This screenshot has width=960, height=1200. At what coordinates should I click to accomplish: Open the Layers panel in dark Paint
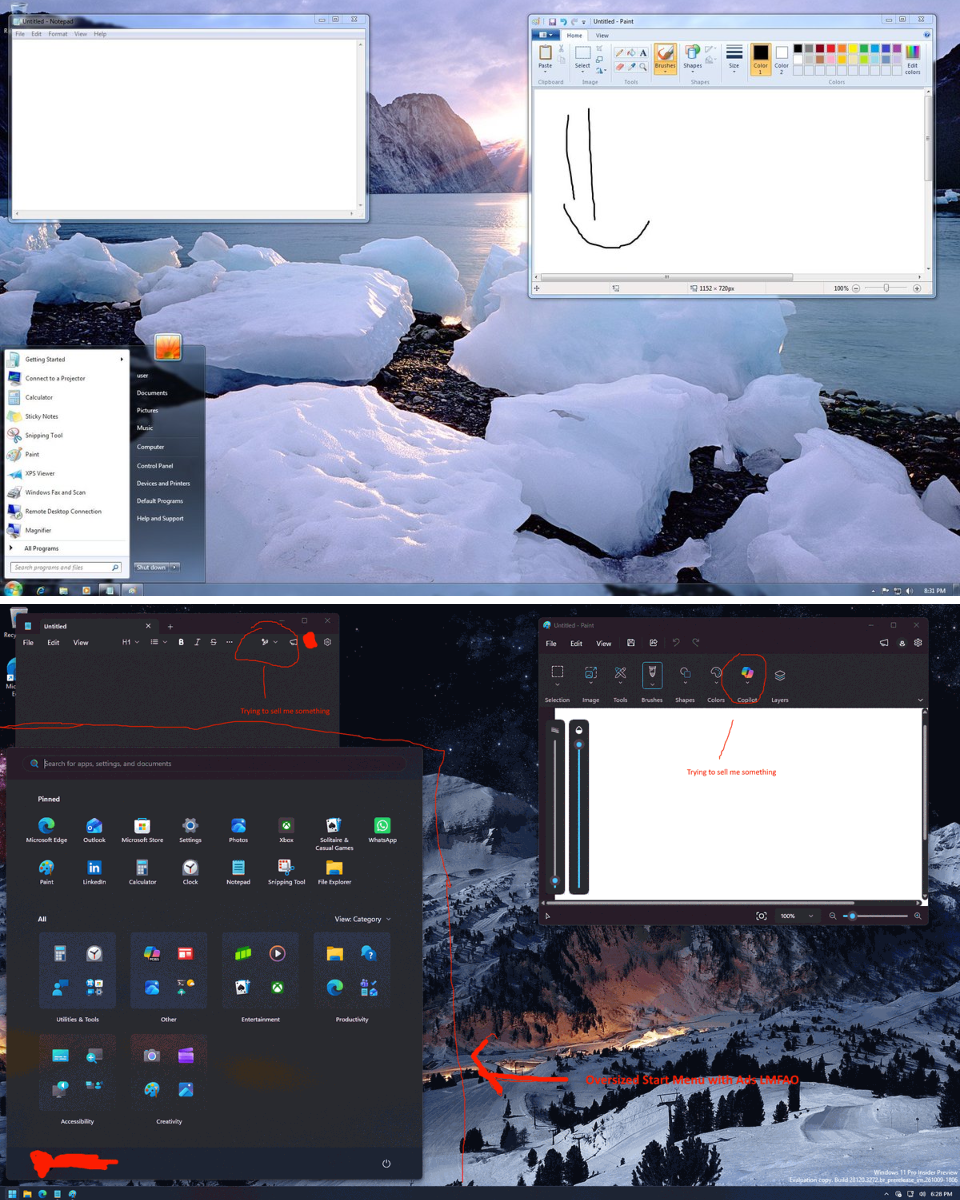(x=780, y=683)
